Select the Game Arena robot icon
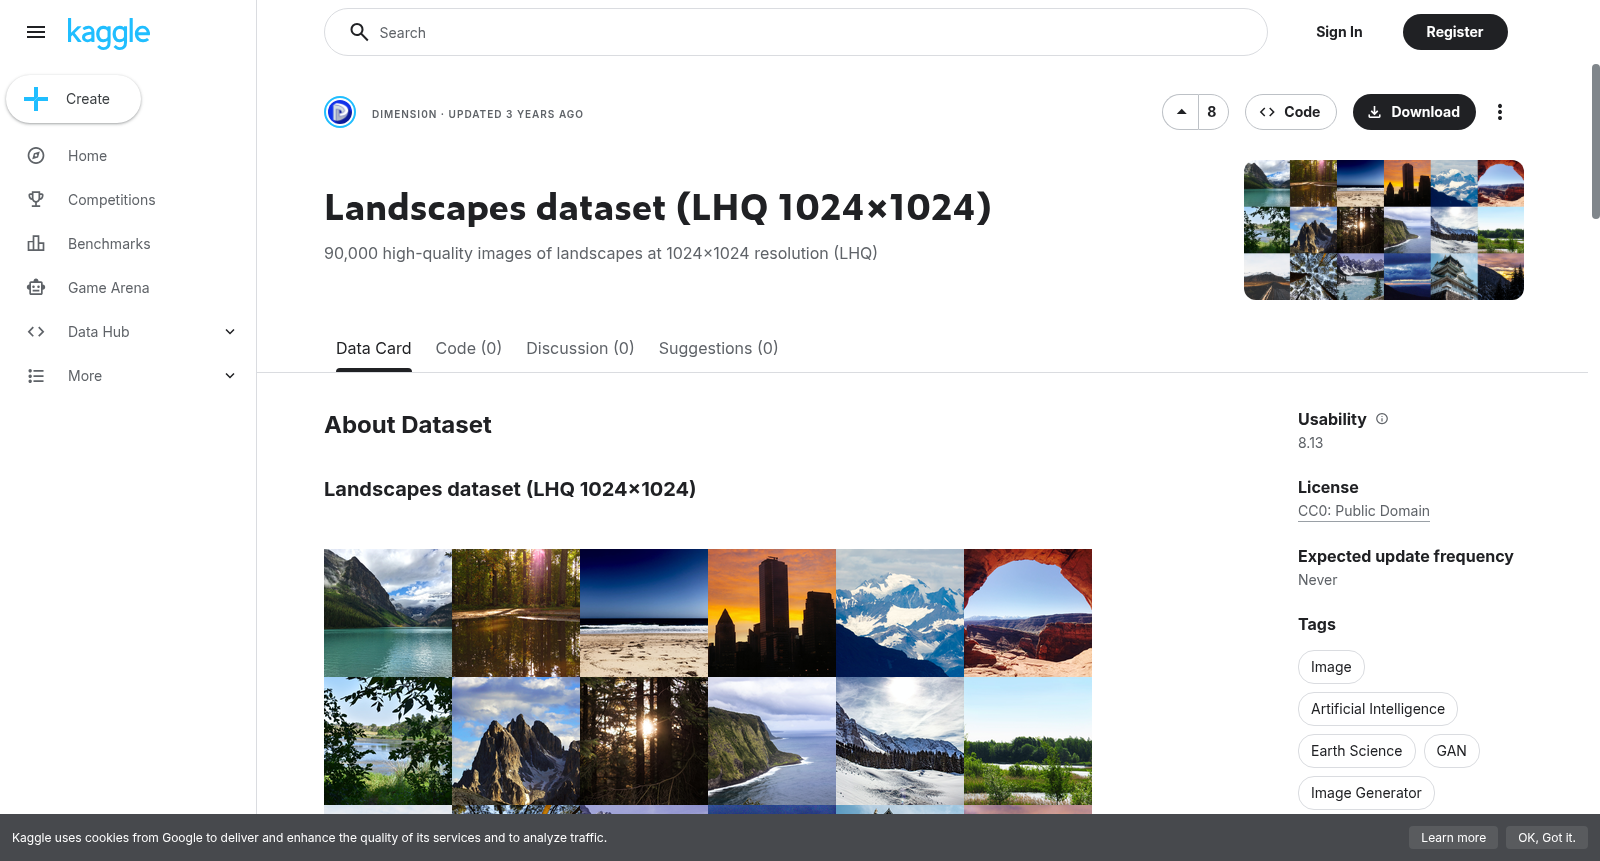Image resolution: width=1600 pixels, height=861 pixels. (x=36, y=288)
